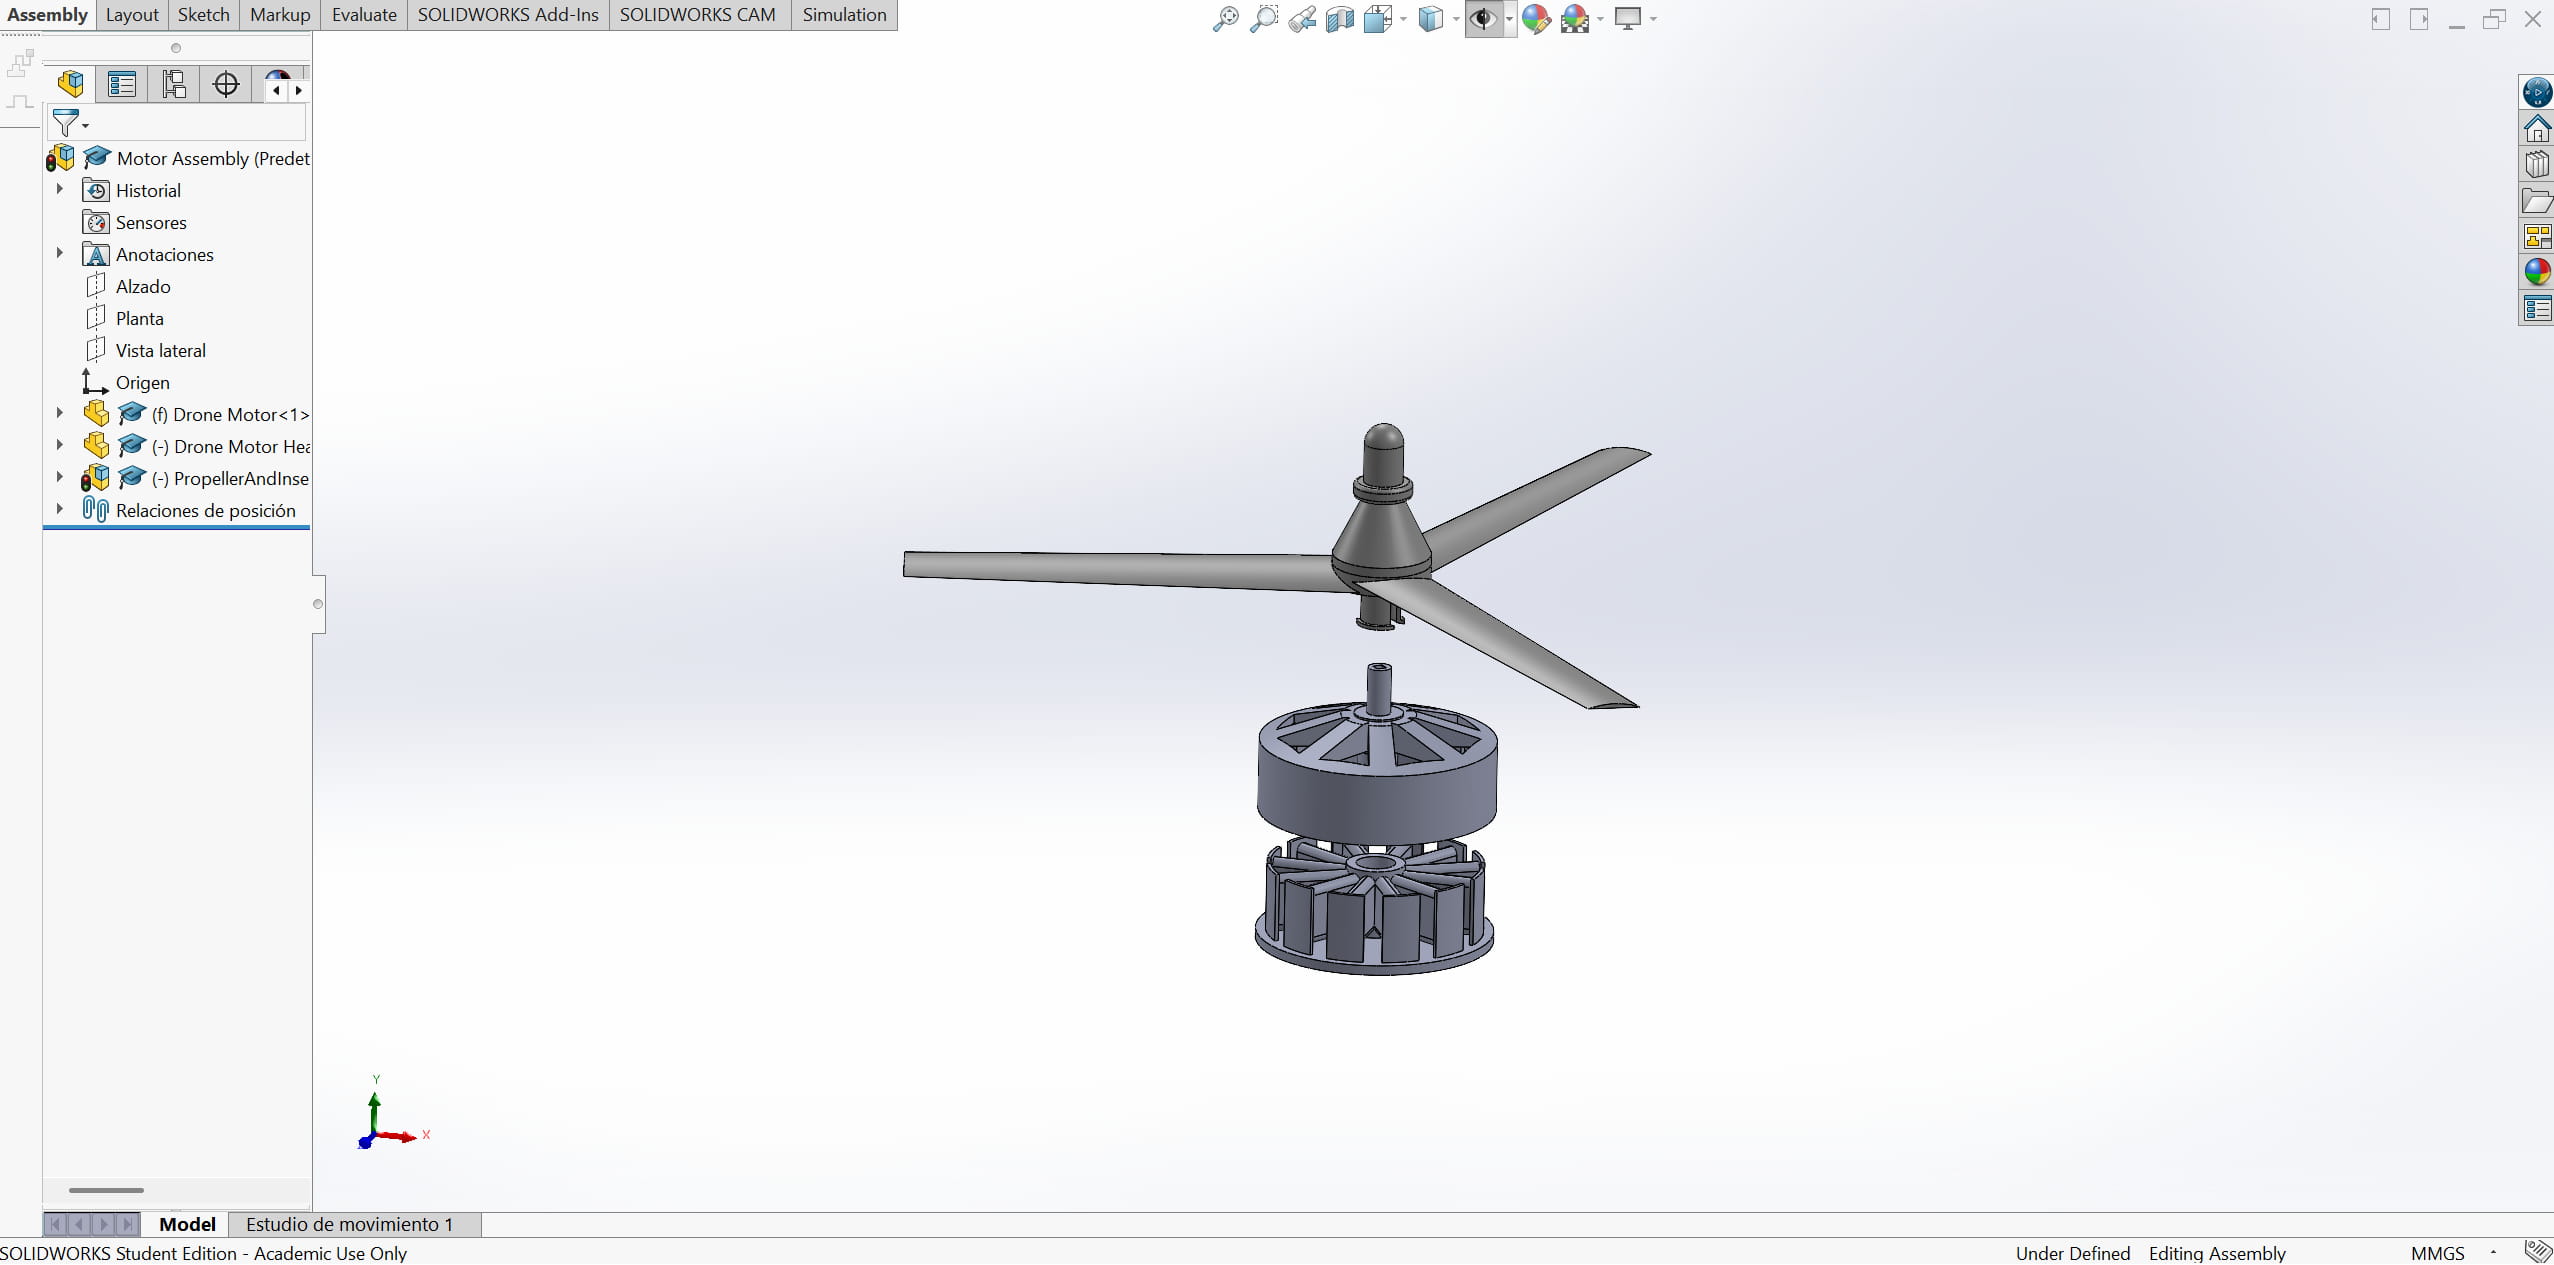Open the SOLIDWORKS CAM tab
Image resolution: width=2554 pixels, height=1265 pixels.
pyautogui.click(x=697, y=14)
